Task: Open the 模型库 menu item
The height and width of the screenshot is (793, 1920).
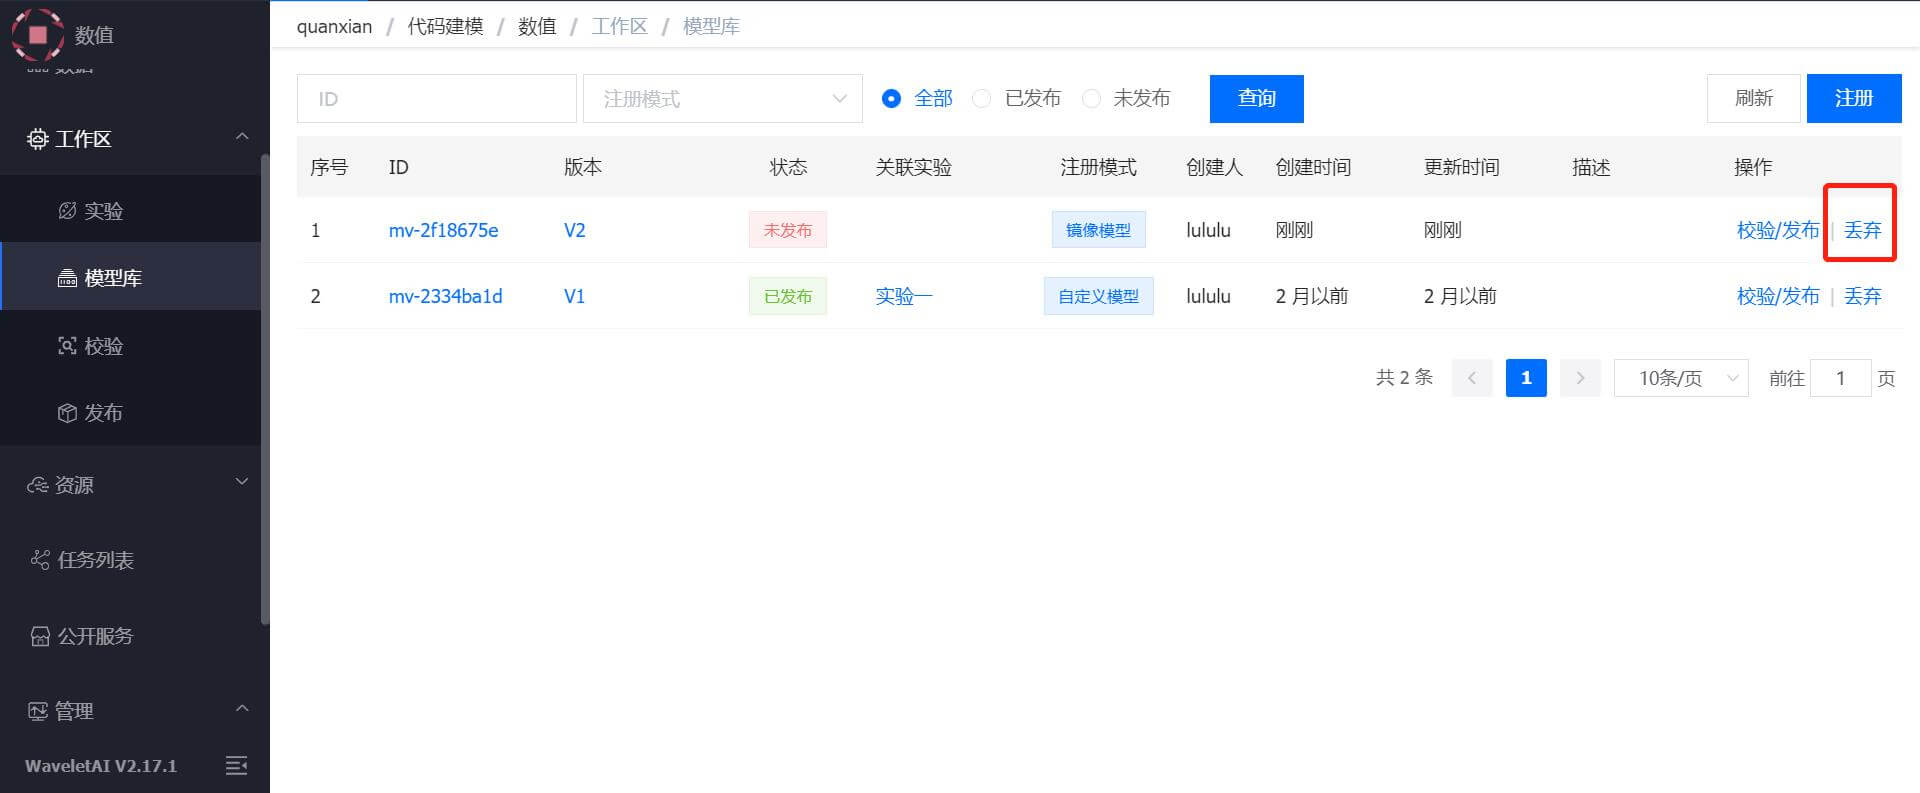Action: point(130,277)
